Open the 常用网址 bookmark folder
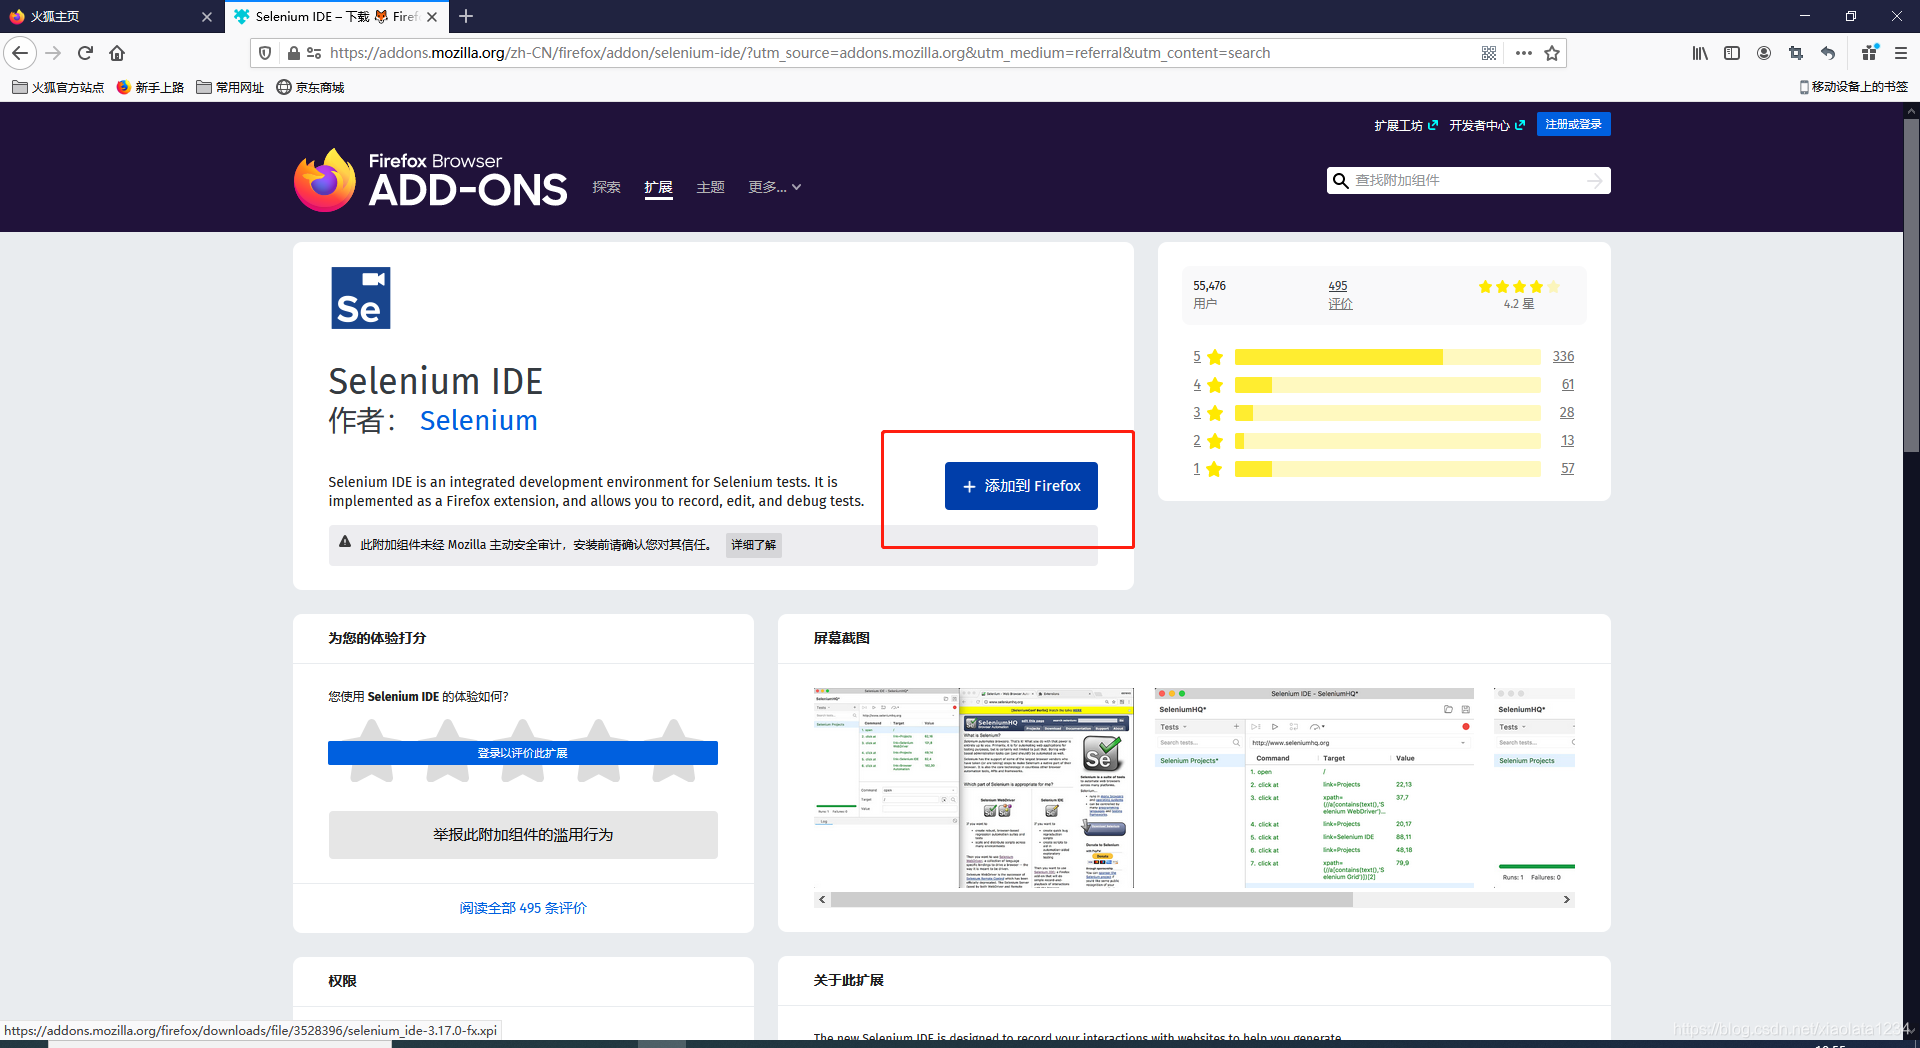The width and height of the screenshot is (1920, 1048). [x=230, y=87]
